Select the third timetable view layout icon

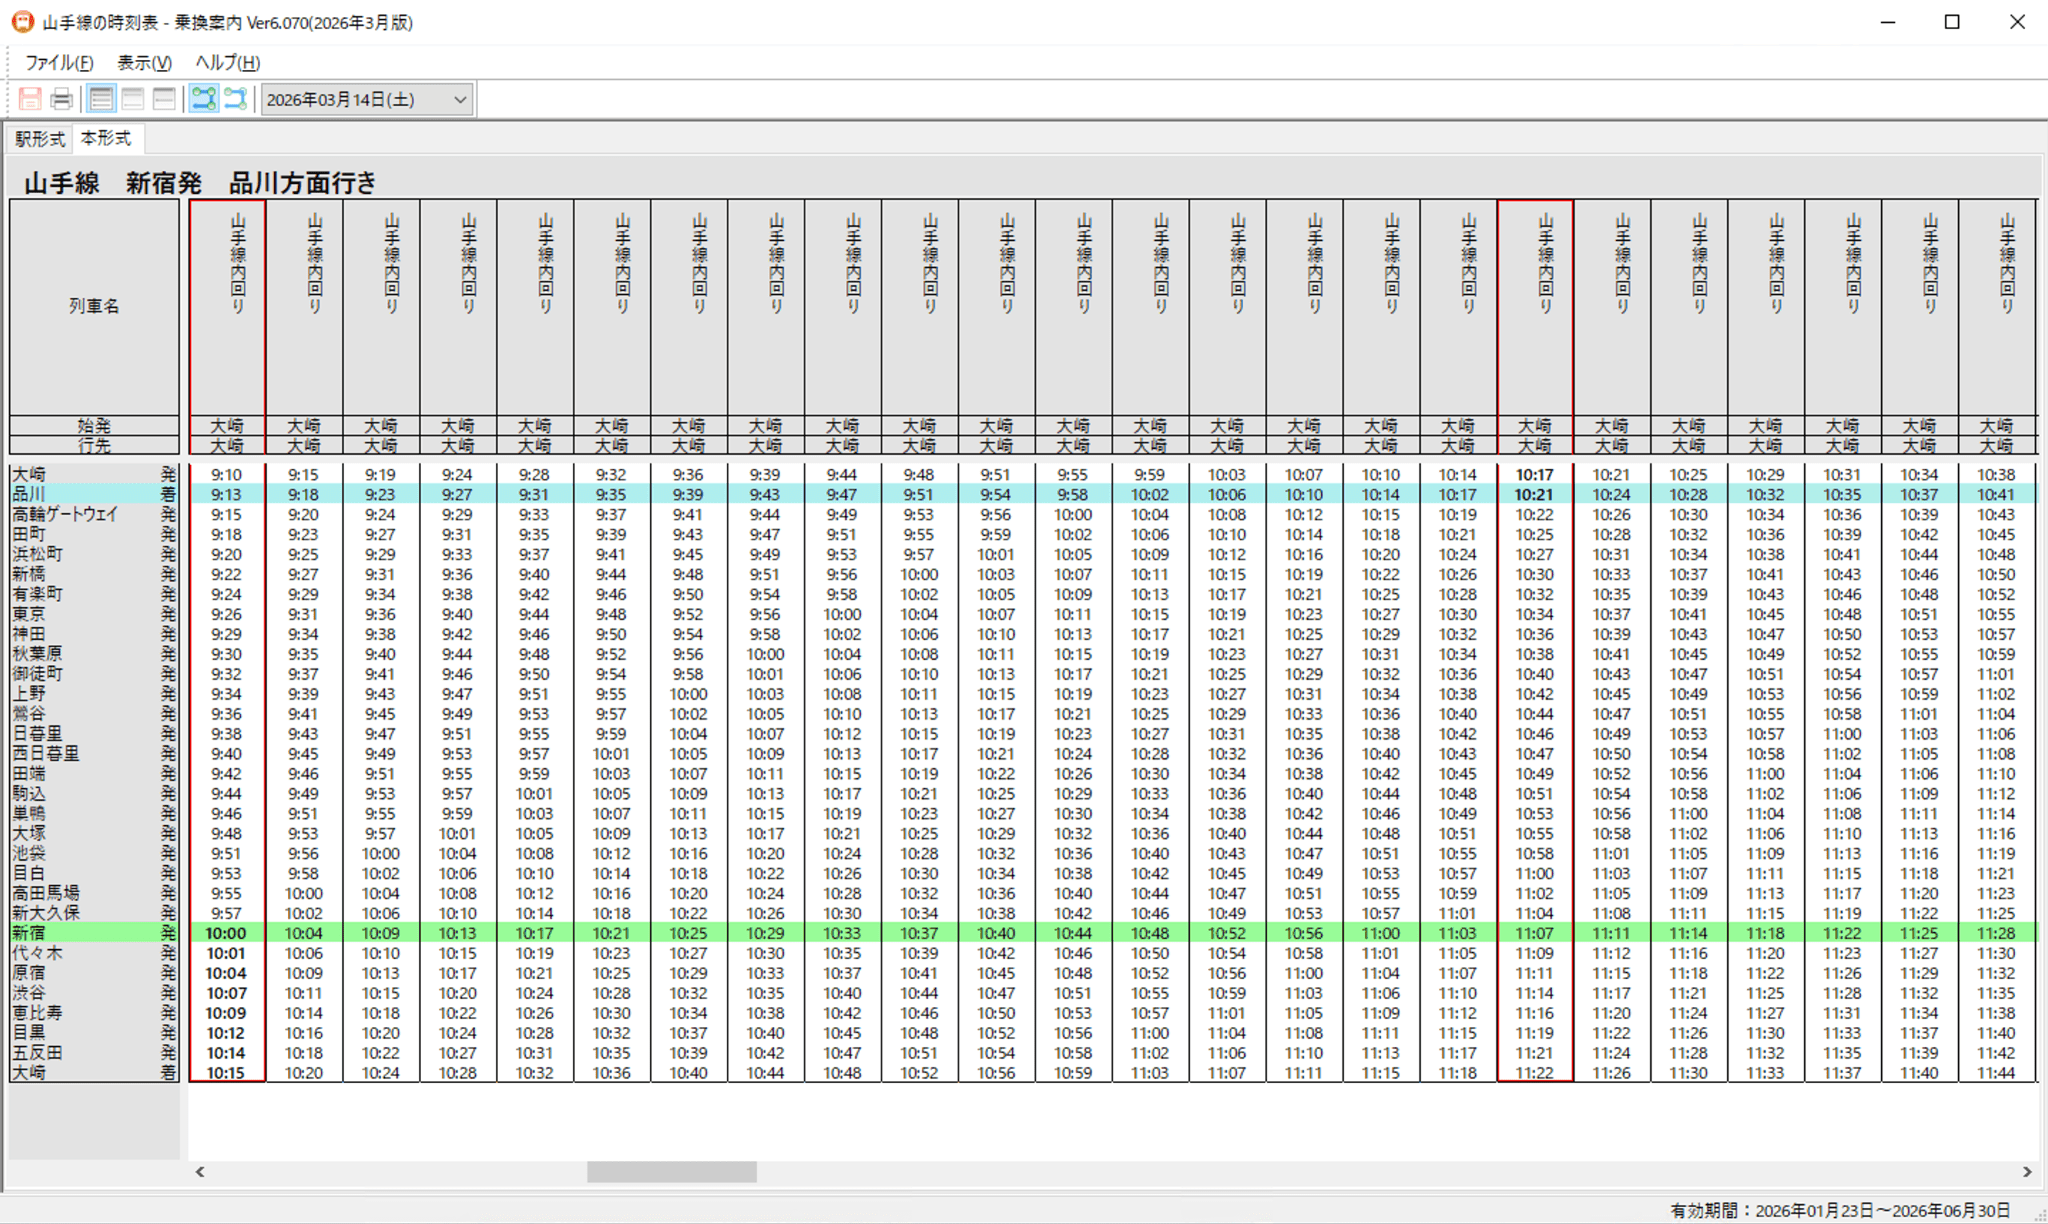pos(164,99)
